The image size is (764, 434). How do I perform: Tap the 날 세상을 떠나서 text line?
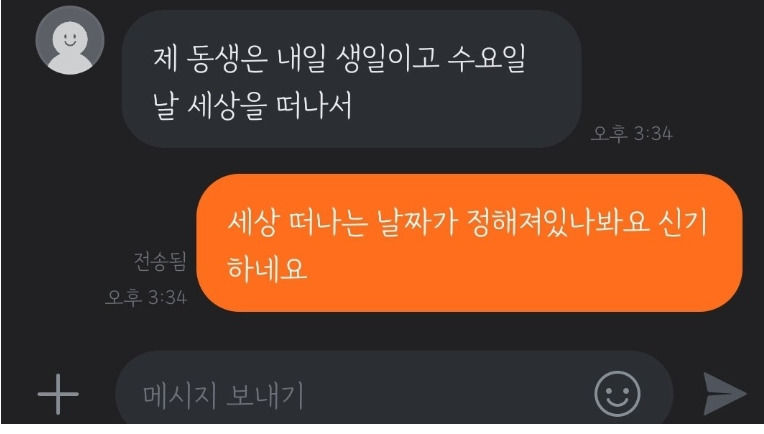(x=252, y=107)
